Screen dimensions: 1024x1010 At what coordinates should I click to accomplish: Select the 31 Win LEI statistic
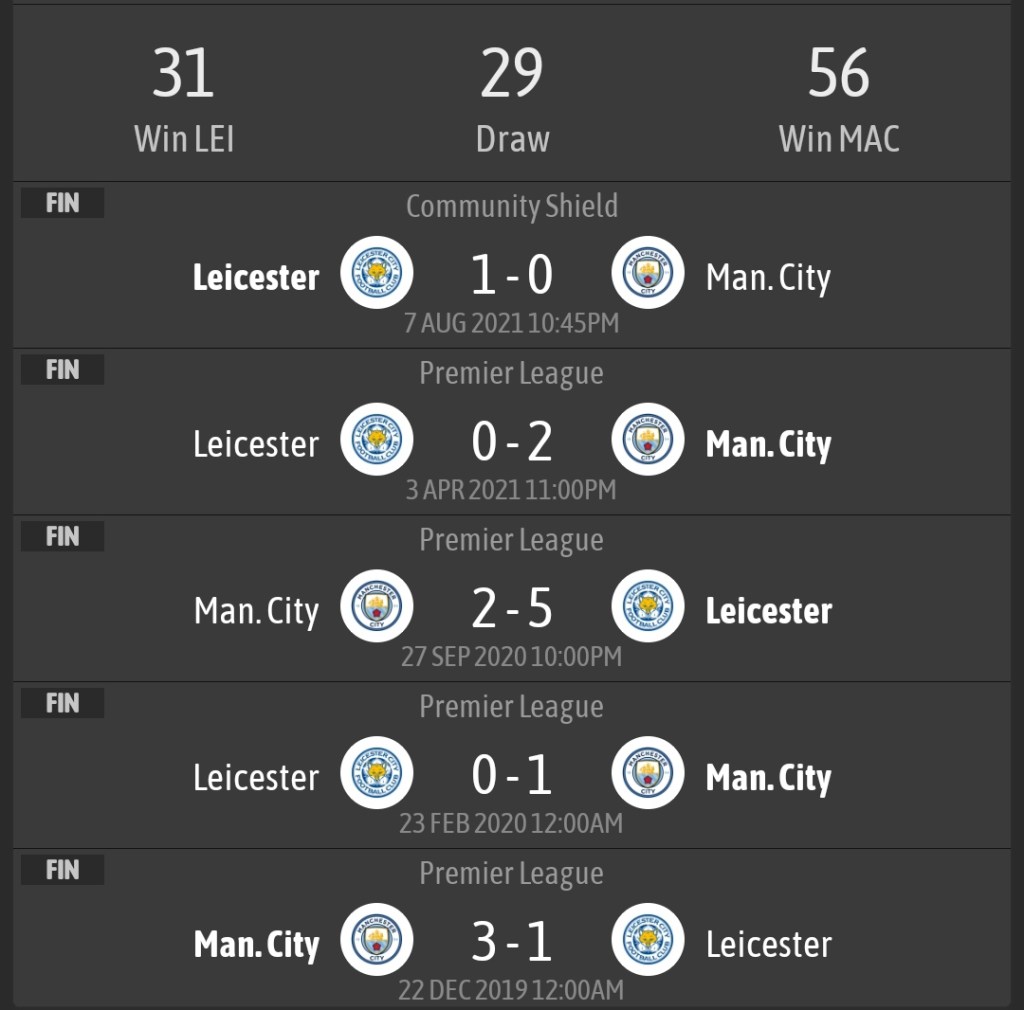click(184, 100)
